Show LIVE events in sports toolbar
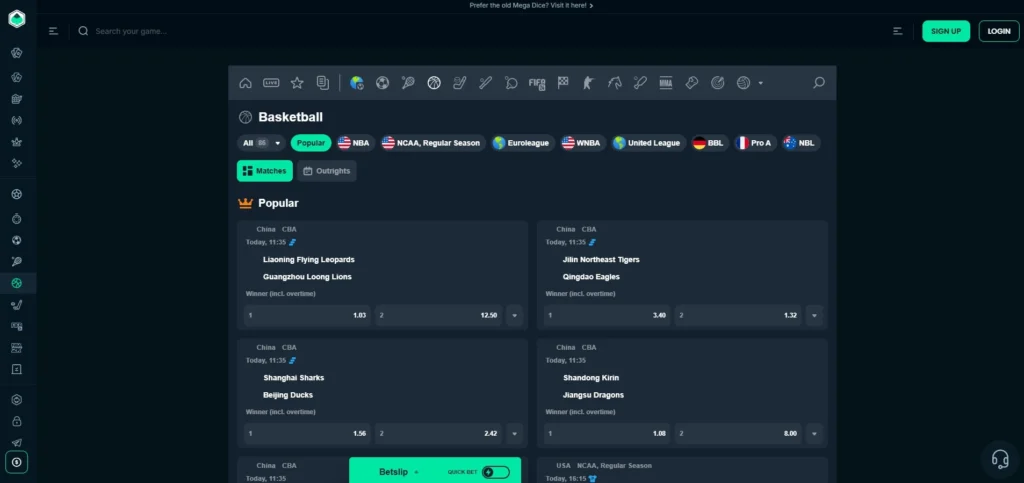The height and width of the screenshot is (483, 1024). tap(271, 83)
